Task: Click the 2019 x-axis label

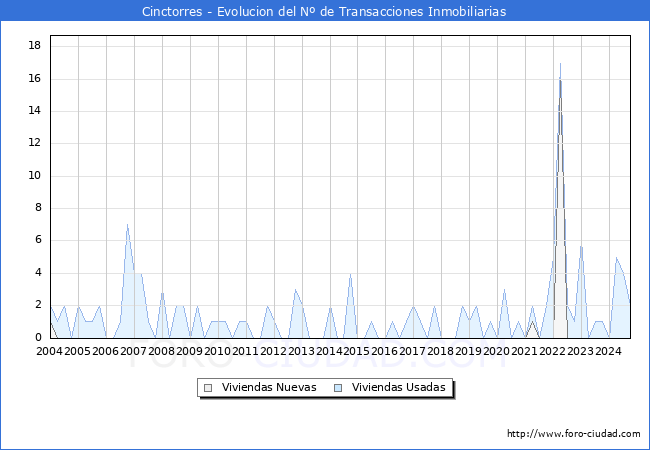Action: (x=468, y=351)
